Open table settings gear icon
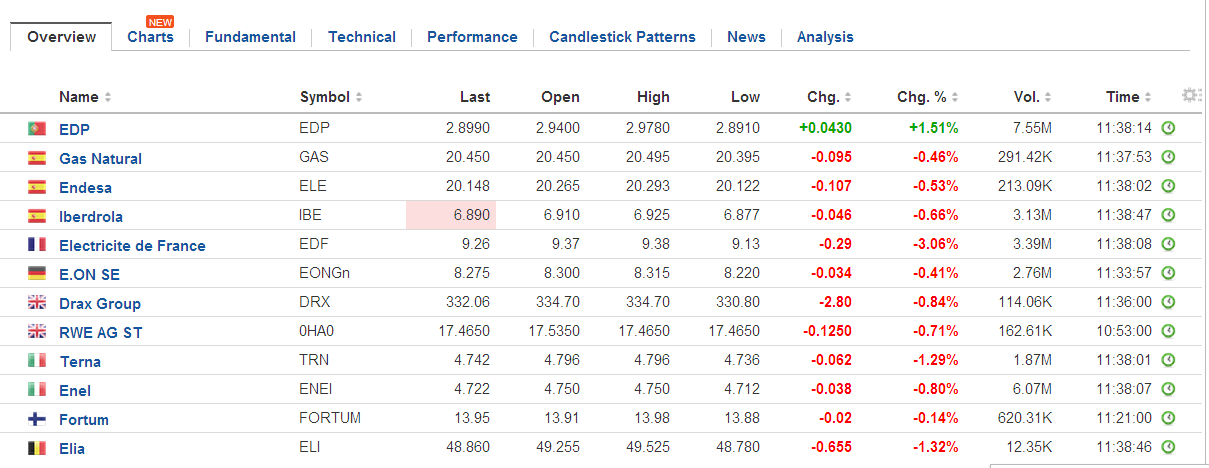 coord(1190,95)
